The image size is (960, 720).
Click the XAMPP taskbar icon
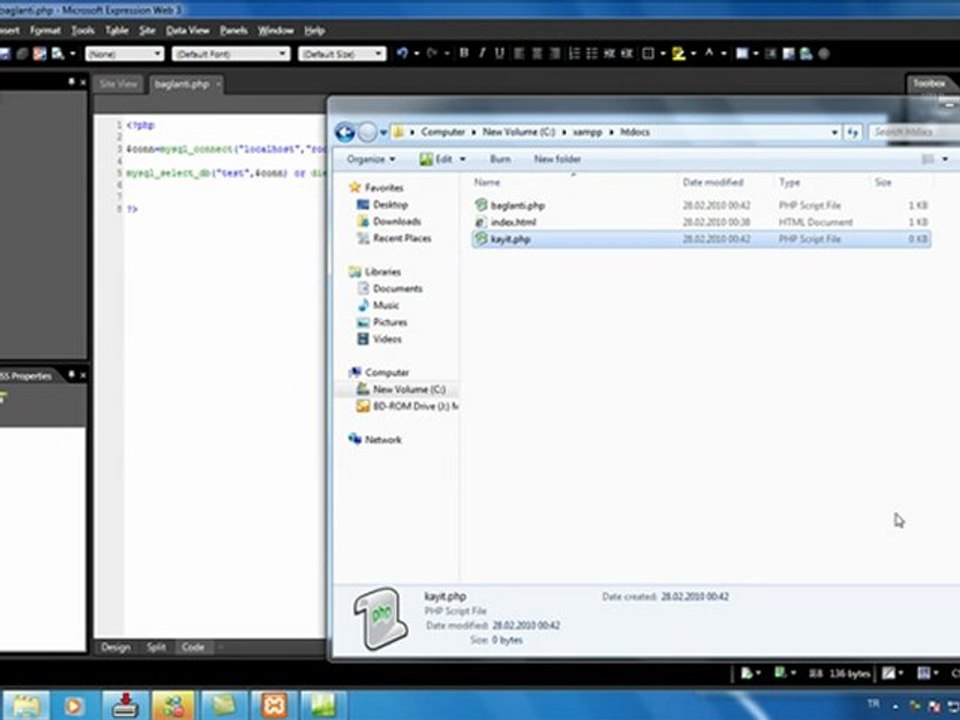[274, 706]
